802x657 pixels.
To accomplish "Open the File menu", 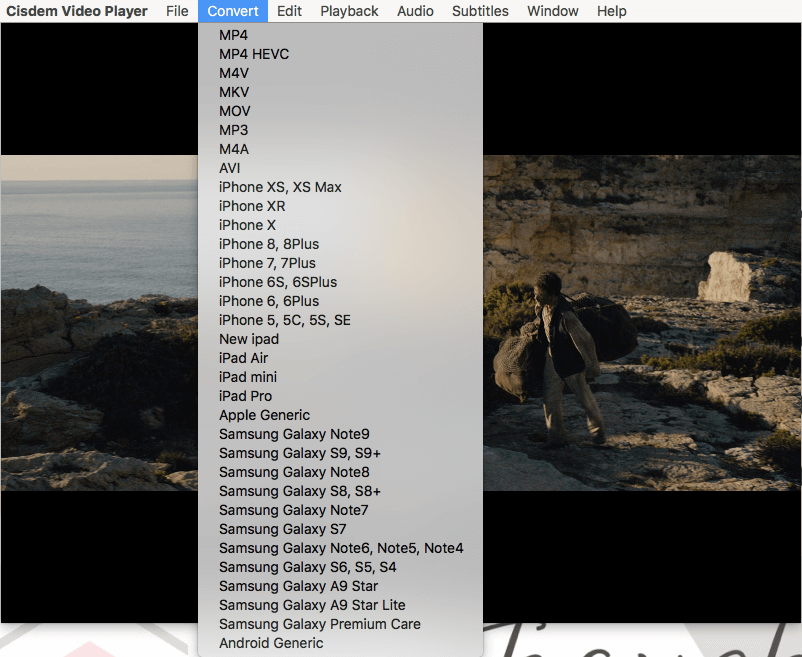I will tap(177, 11).
